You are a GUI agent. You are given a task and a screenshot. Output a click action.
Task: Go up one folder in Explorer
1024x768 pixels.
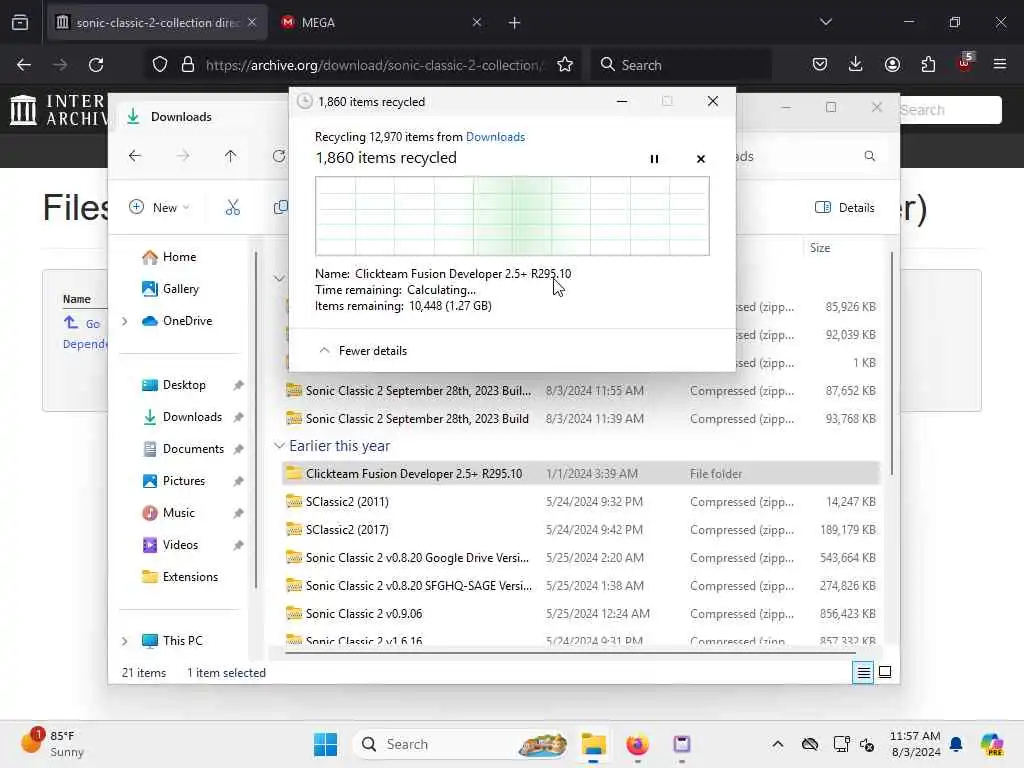click(x=231, y=155)
